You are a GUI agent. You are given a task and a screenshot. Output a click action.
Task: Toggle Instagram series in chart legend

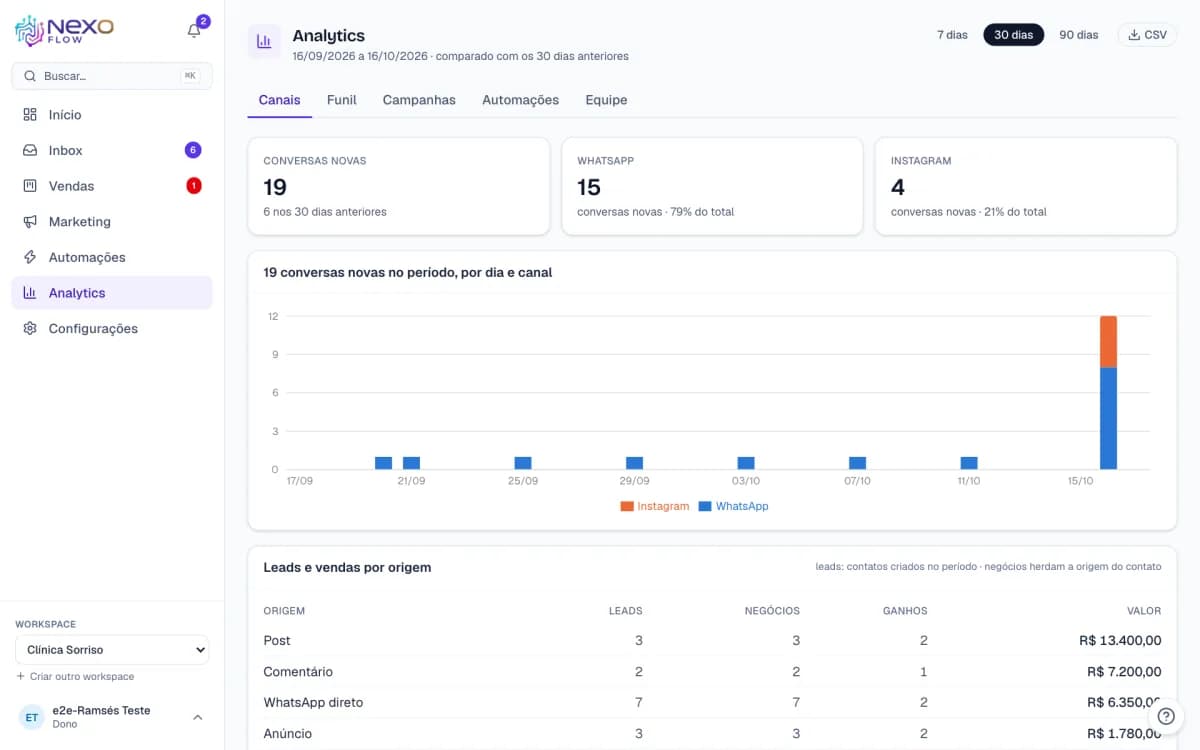[x=655, y=506]
